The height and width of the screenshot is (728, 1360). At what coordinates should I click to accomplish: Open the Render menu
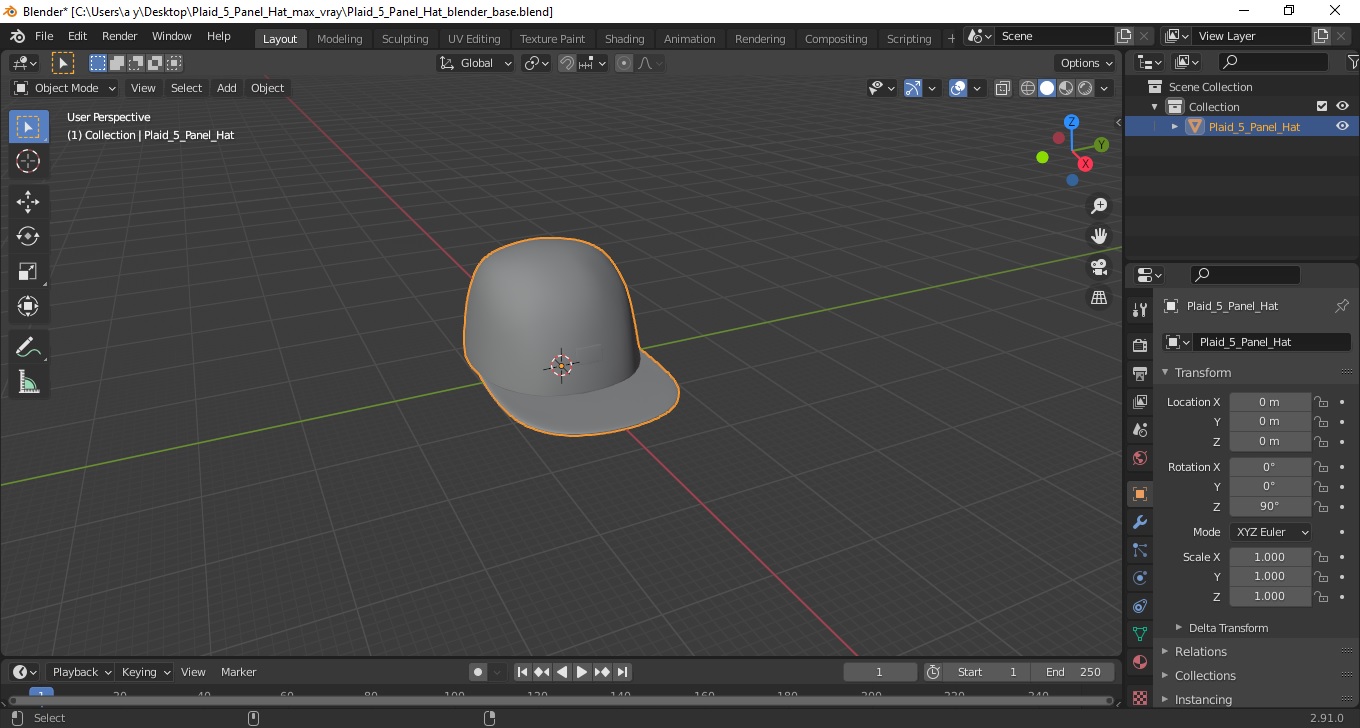click(120, 36)
